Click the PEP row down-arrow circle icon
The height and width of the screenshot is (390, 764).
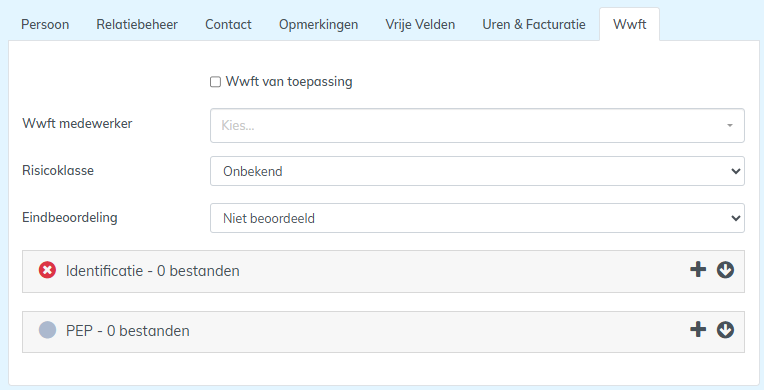coord(725,330)
